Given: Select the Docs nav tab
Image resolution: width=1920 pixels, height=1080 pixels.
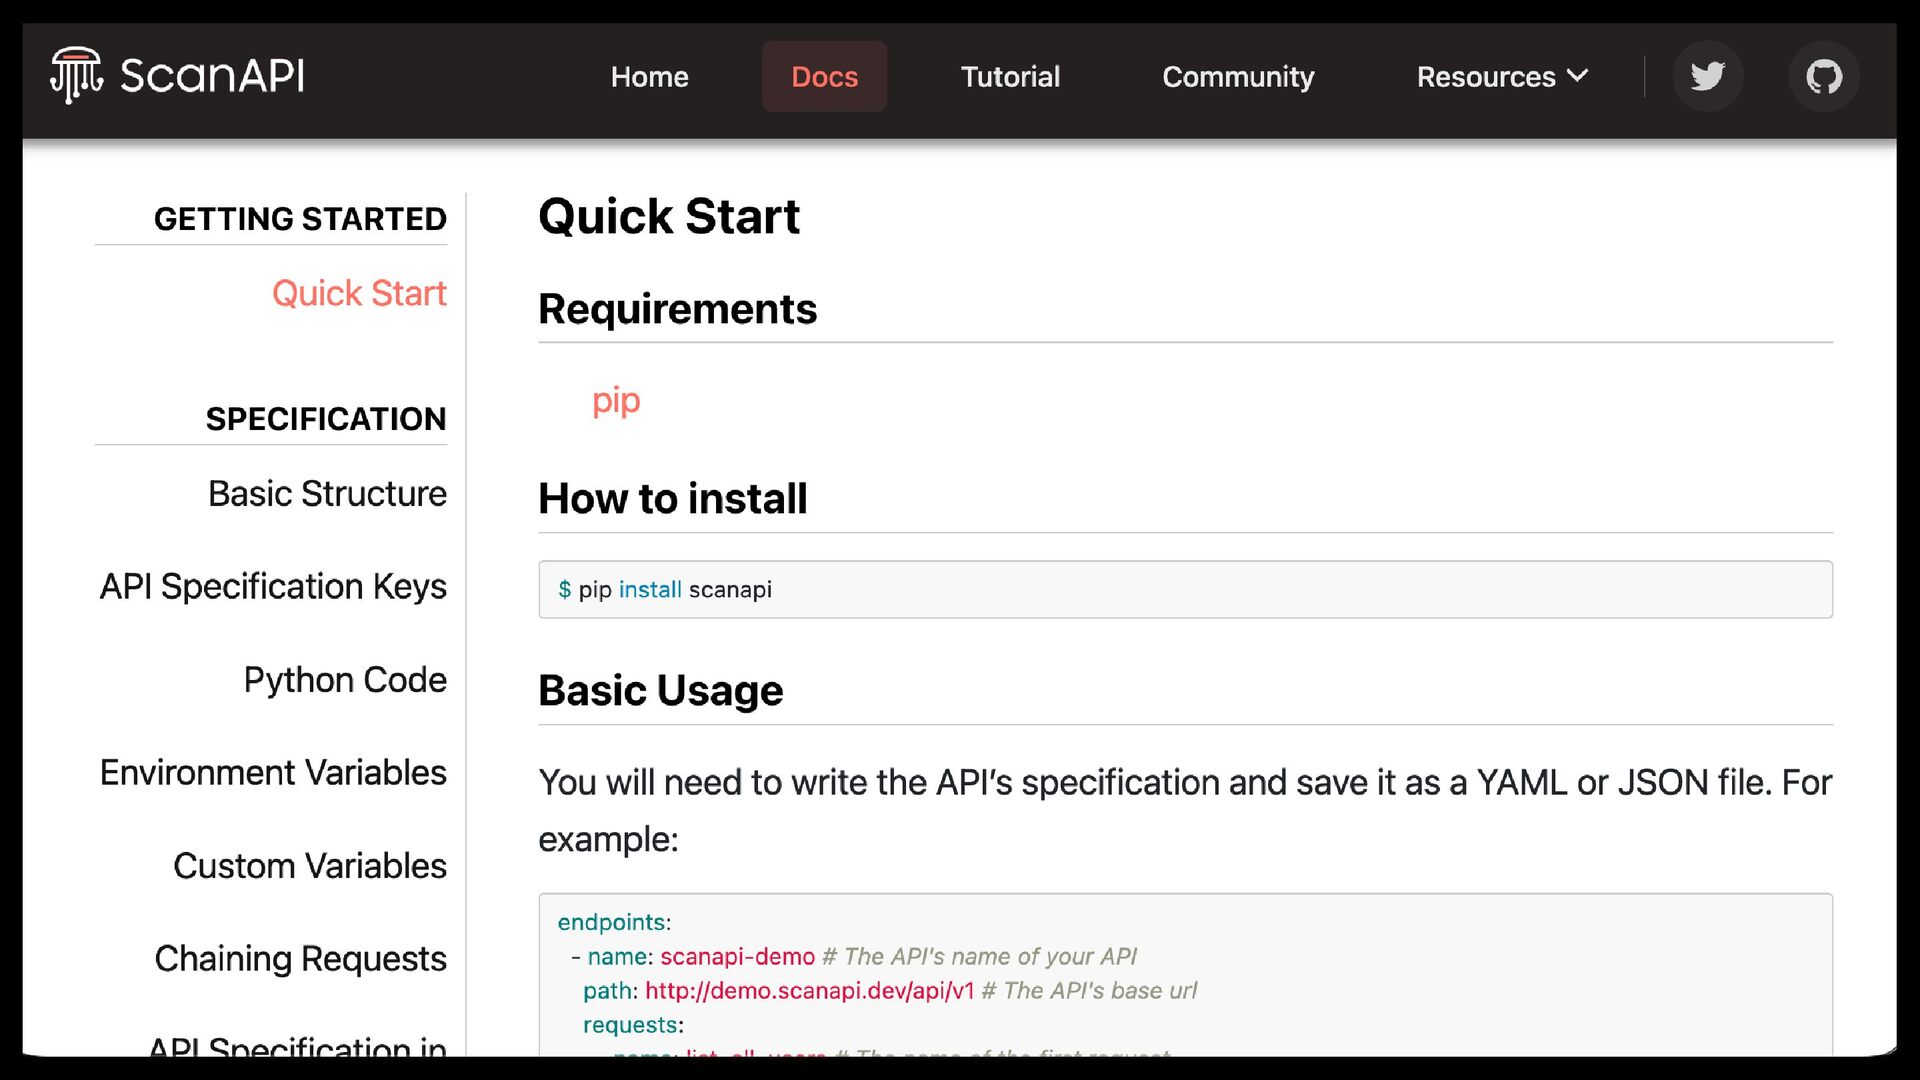Looking at the screenshot, I should pyautogui.click(x=824, y=76).
